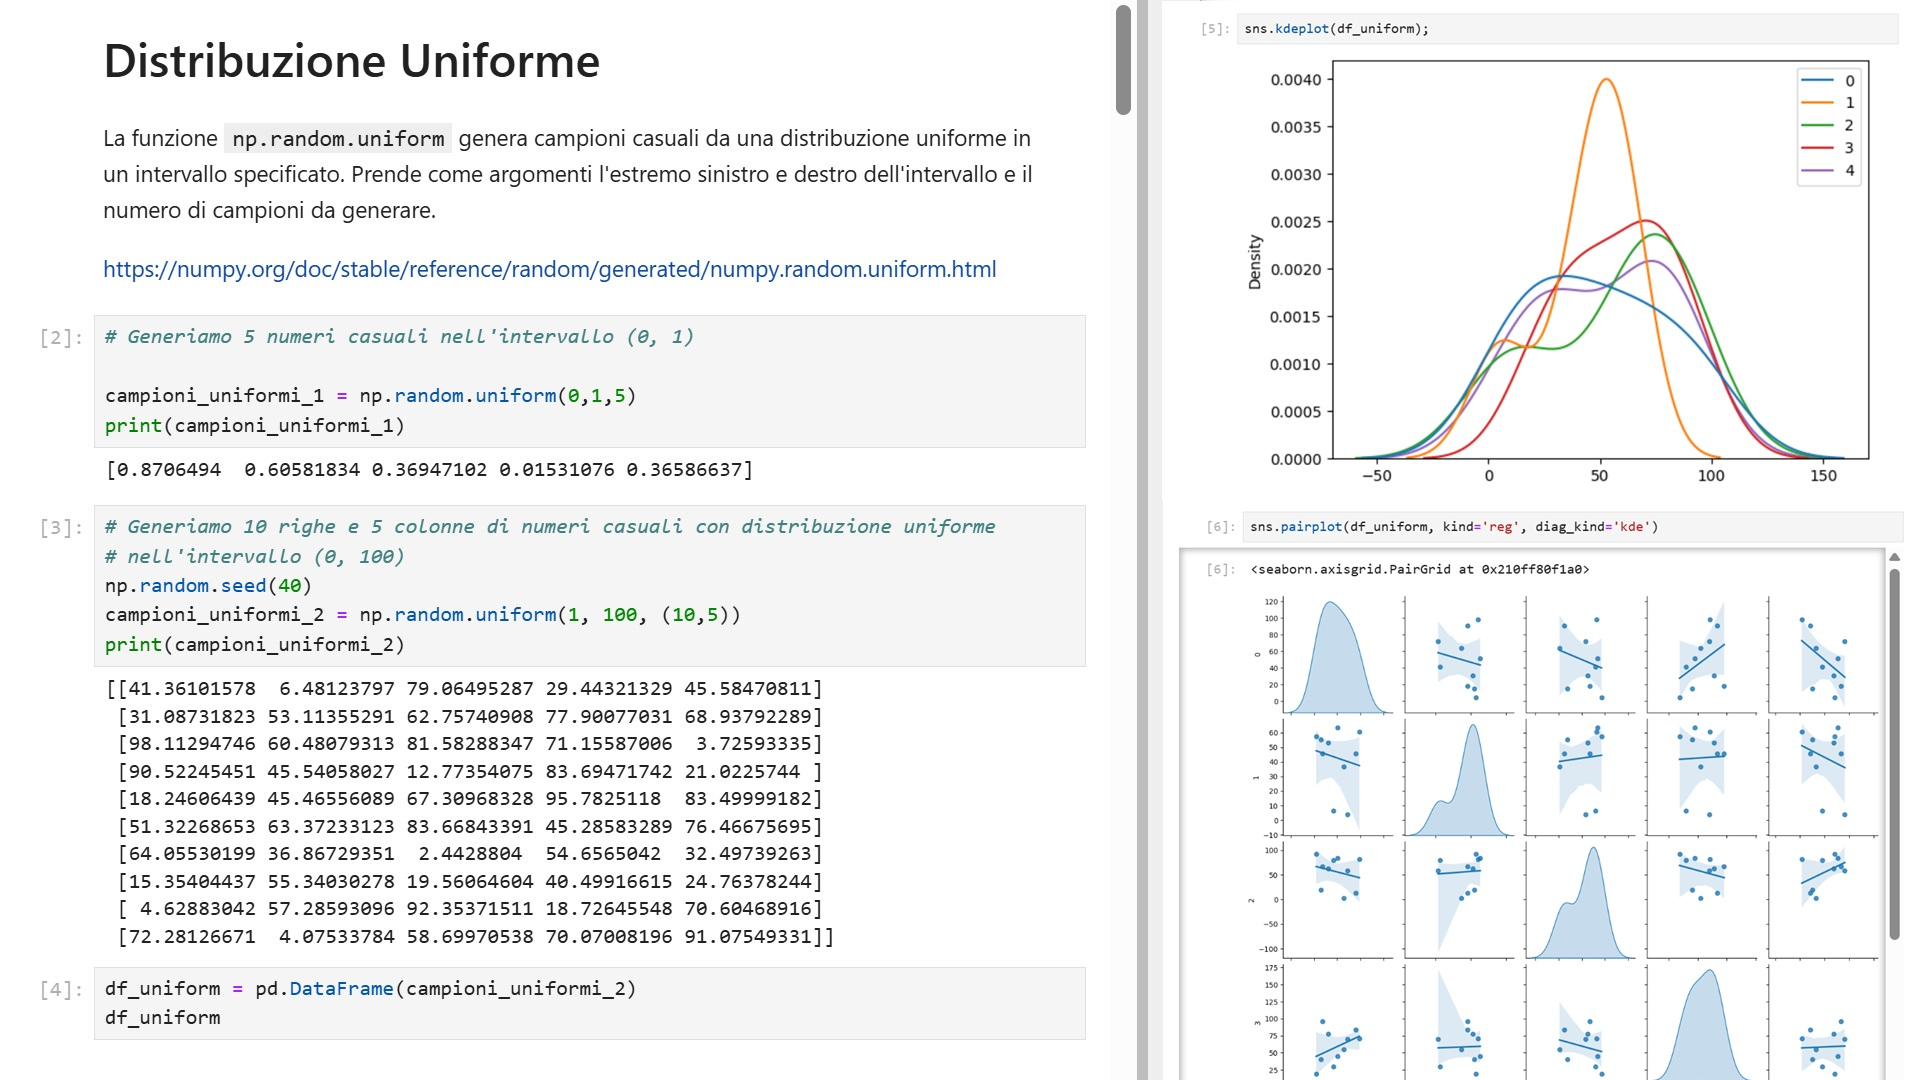The width and height of the screenshot is (1920, 1080).
Task: Select the sns.pairplot code cell
Action: (x=1450, y=525)
